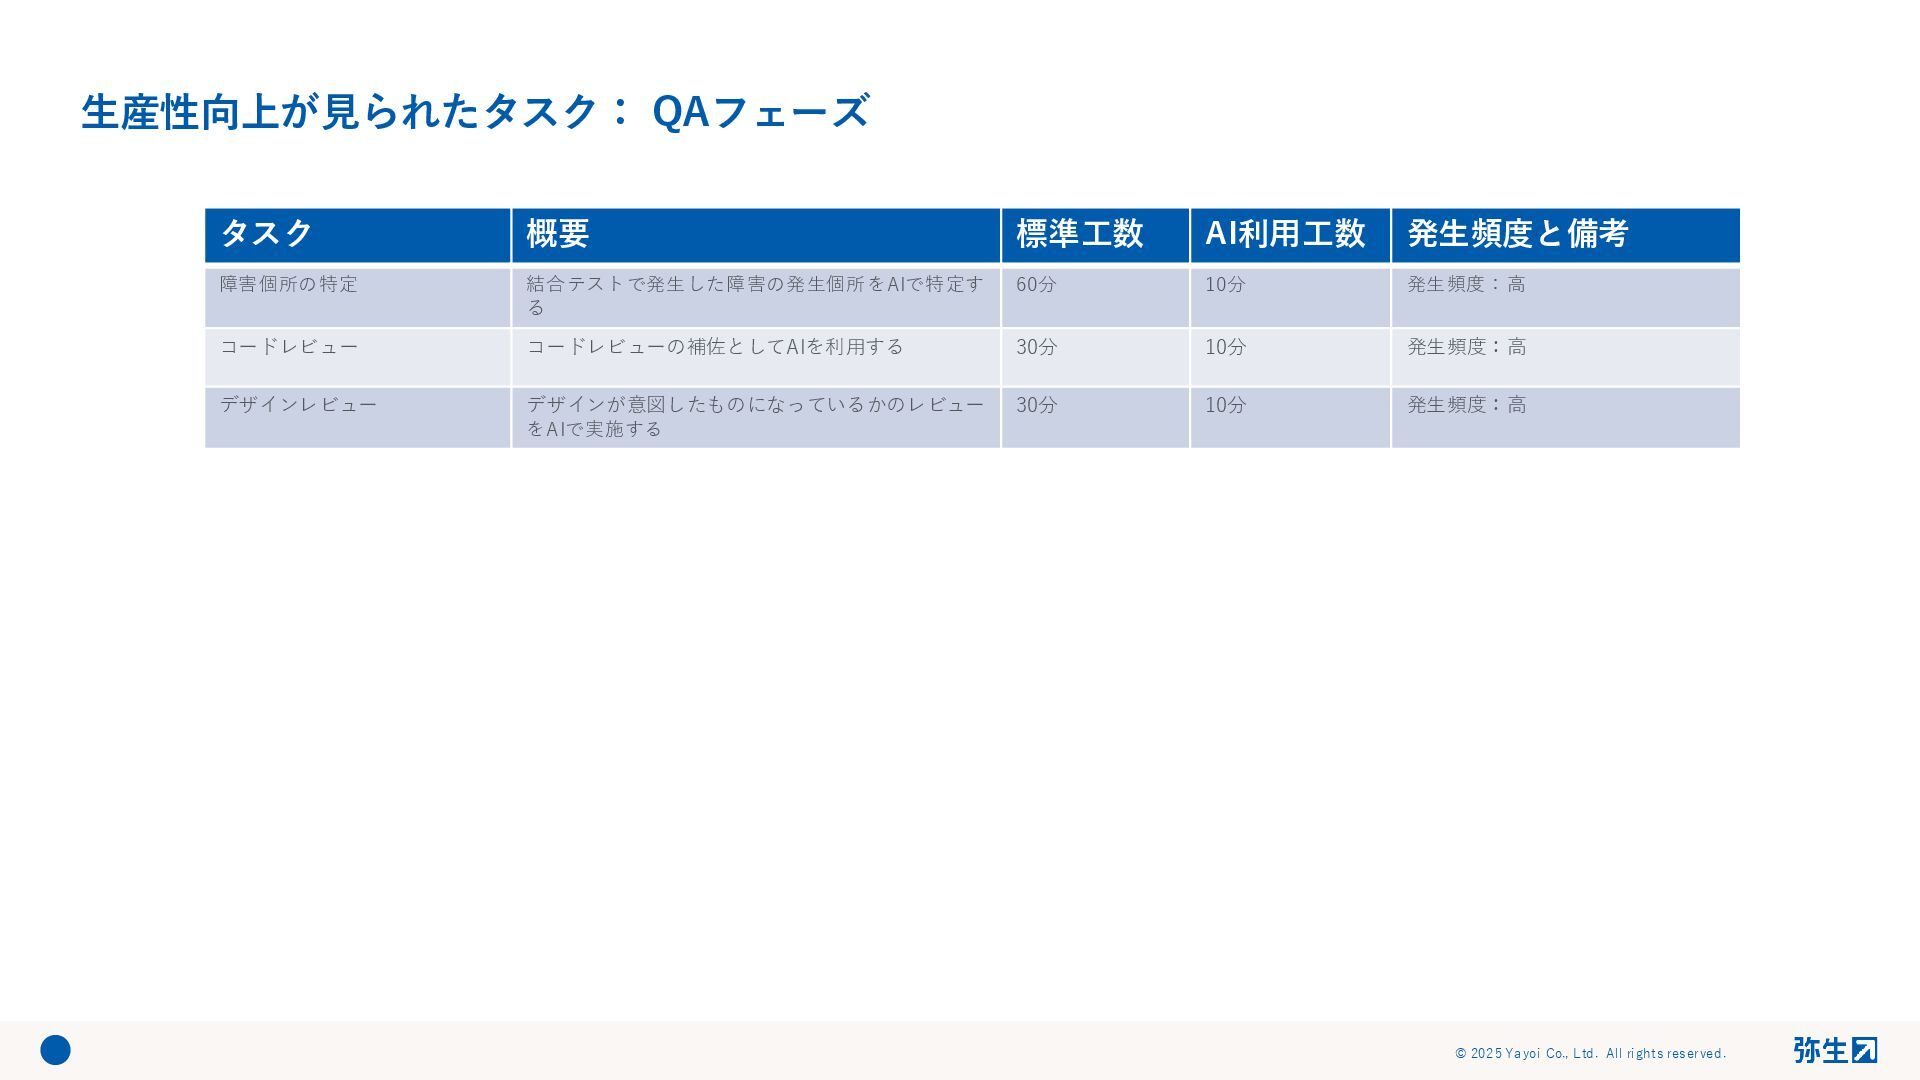Click the デザインレビュー row's 30分 cell
1920x1080 pixels.
pos(1094,417)
